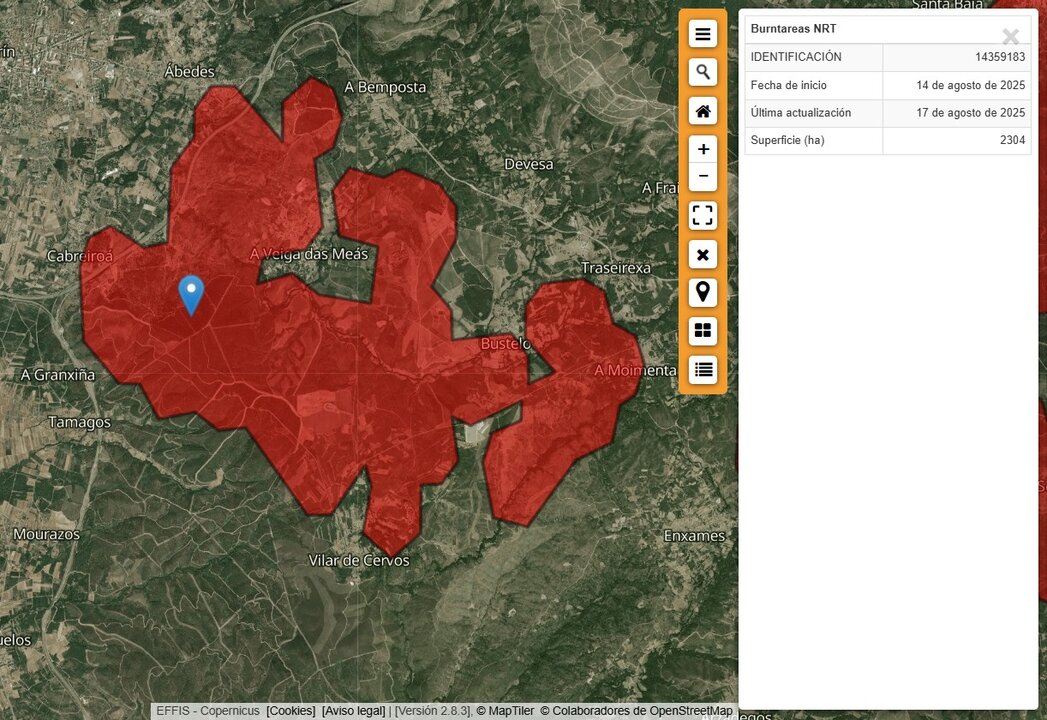Select surface value 2304
This screenshot has height=720, width=1047.
(x=1012, y=140)
